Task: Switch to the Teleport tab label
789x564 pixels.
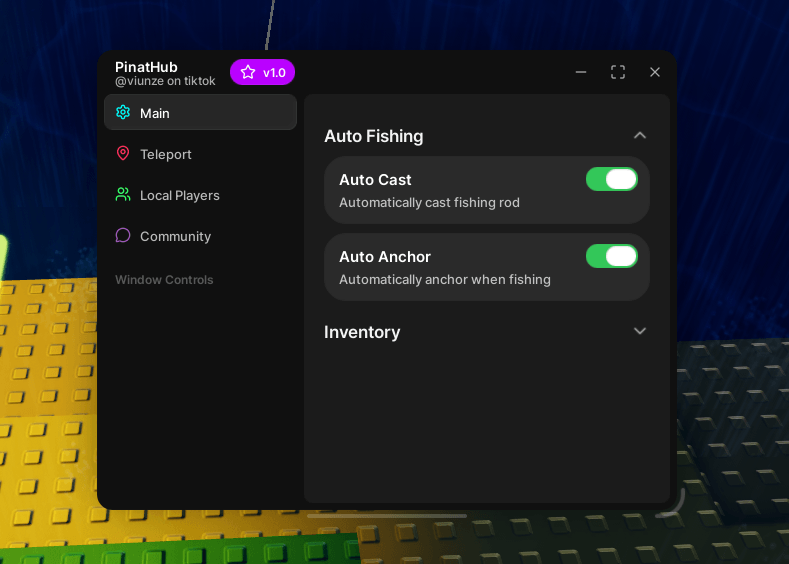Action: [166, 154]
